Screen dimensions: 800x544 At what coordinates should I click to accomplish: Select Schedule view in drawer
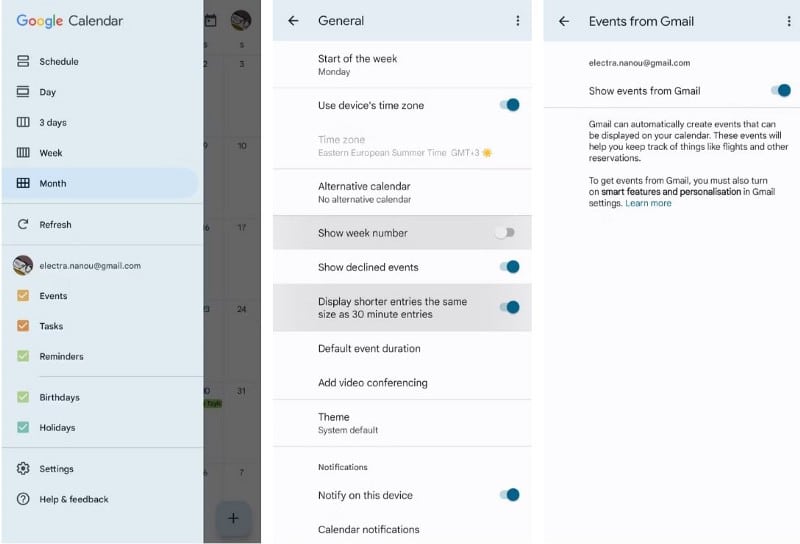[x=100, y=61]
